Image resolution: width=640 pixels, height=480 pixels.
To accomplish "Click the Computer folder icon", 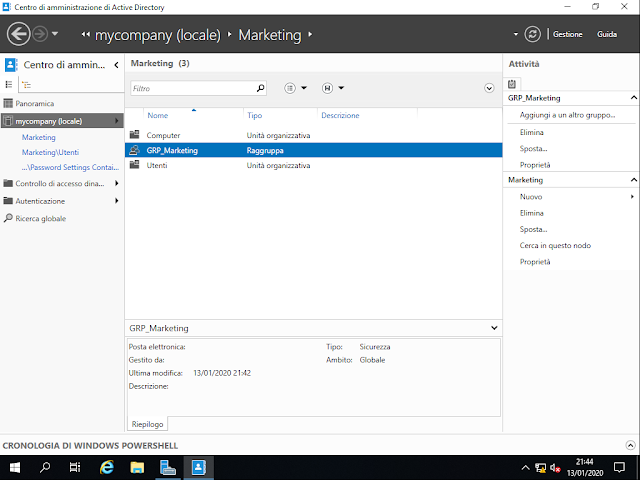I will (134, 135).
